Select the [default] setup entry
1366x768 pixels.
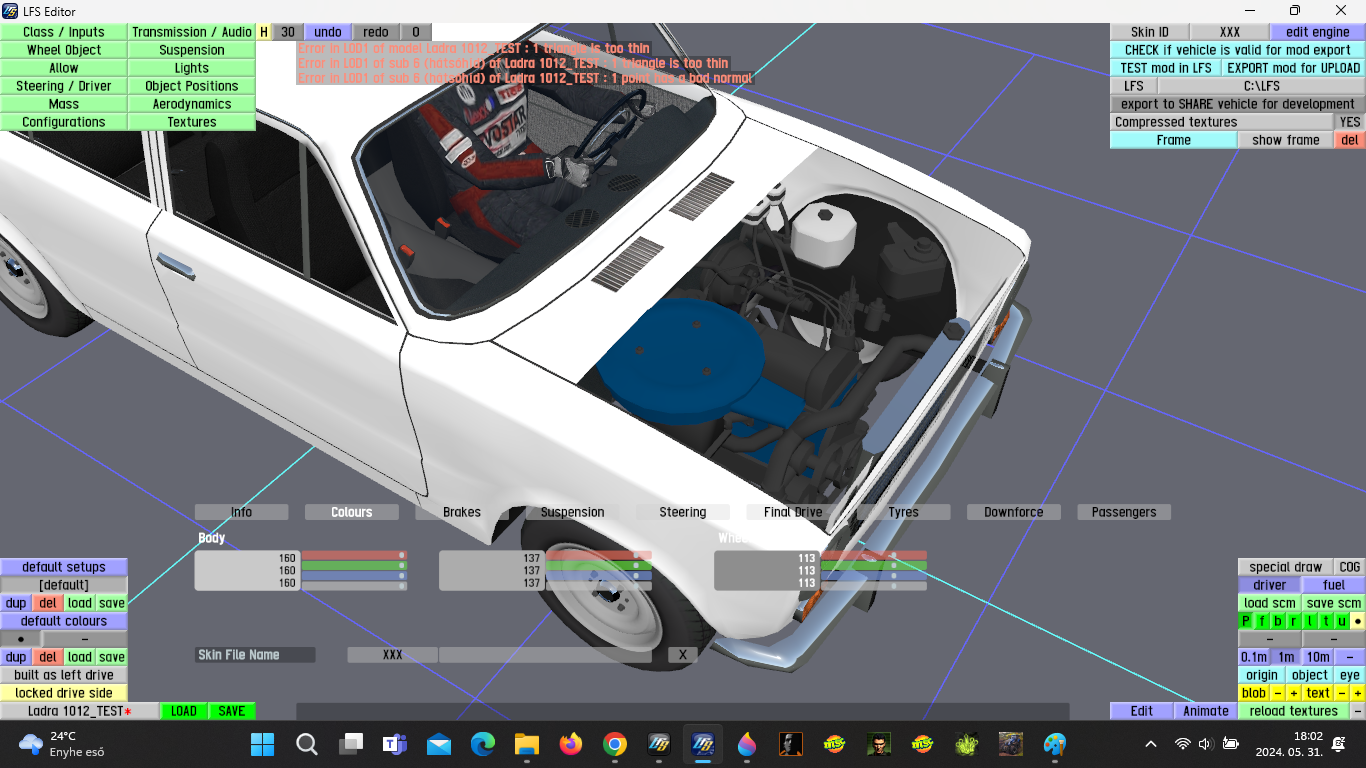64,585
